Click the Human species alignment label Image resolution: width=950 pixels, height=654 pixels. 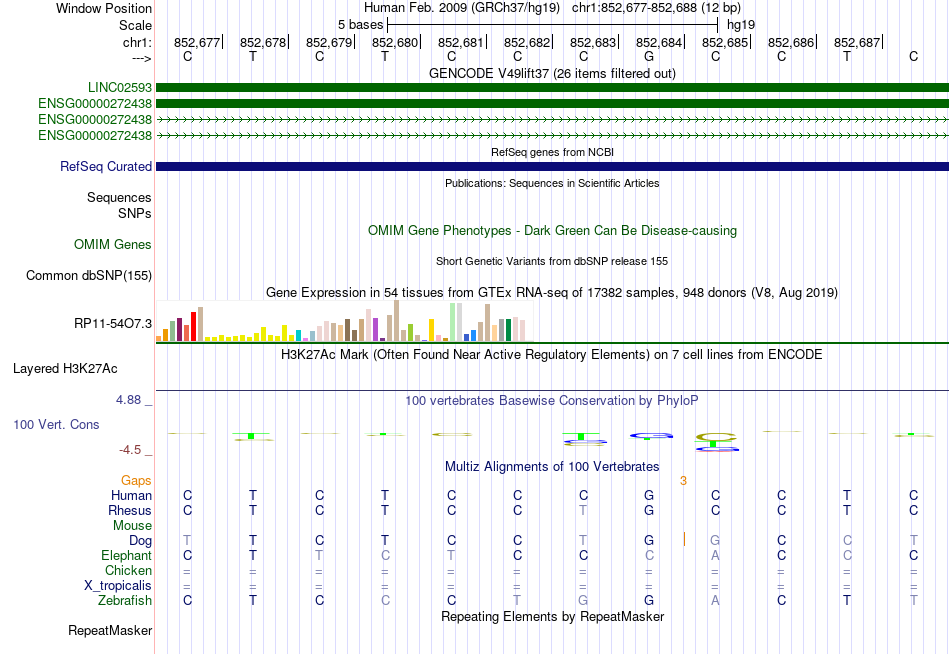click(131, 496)
